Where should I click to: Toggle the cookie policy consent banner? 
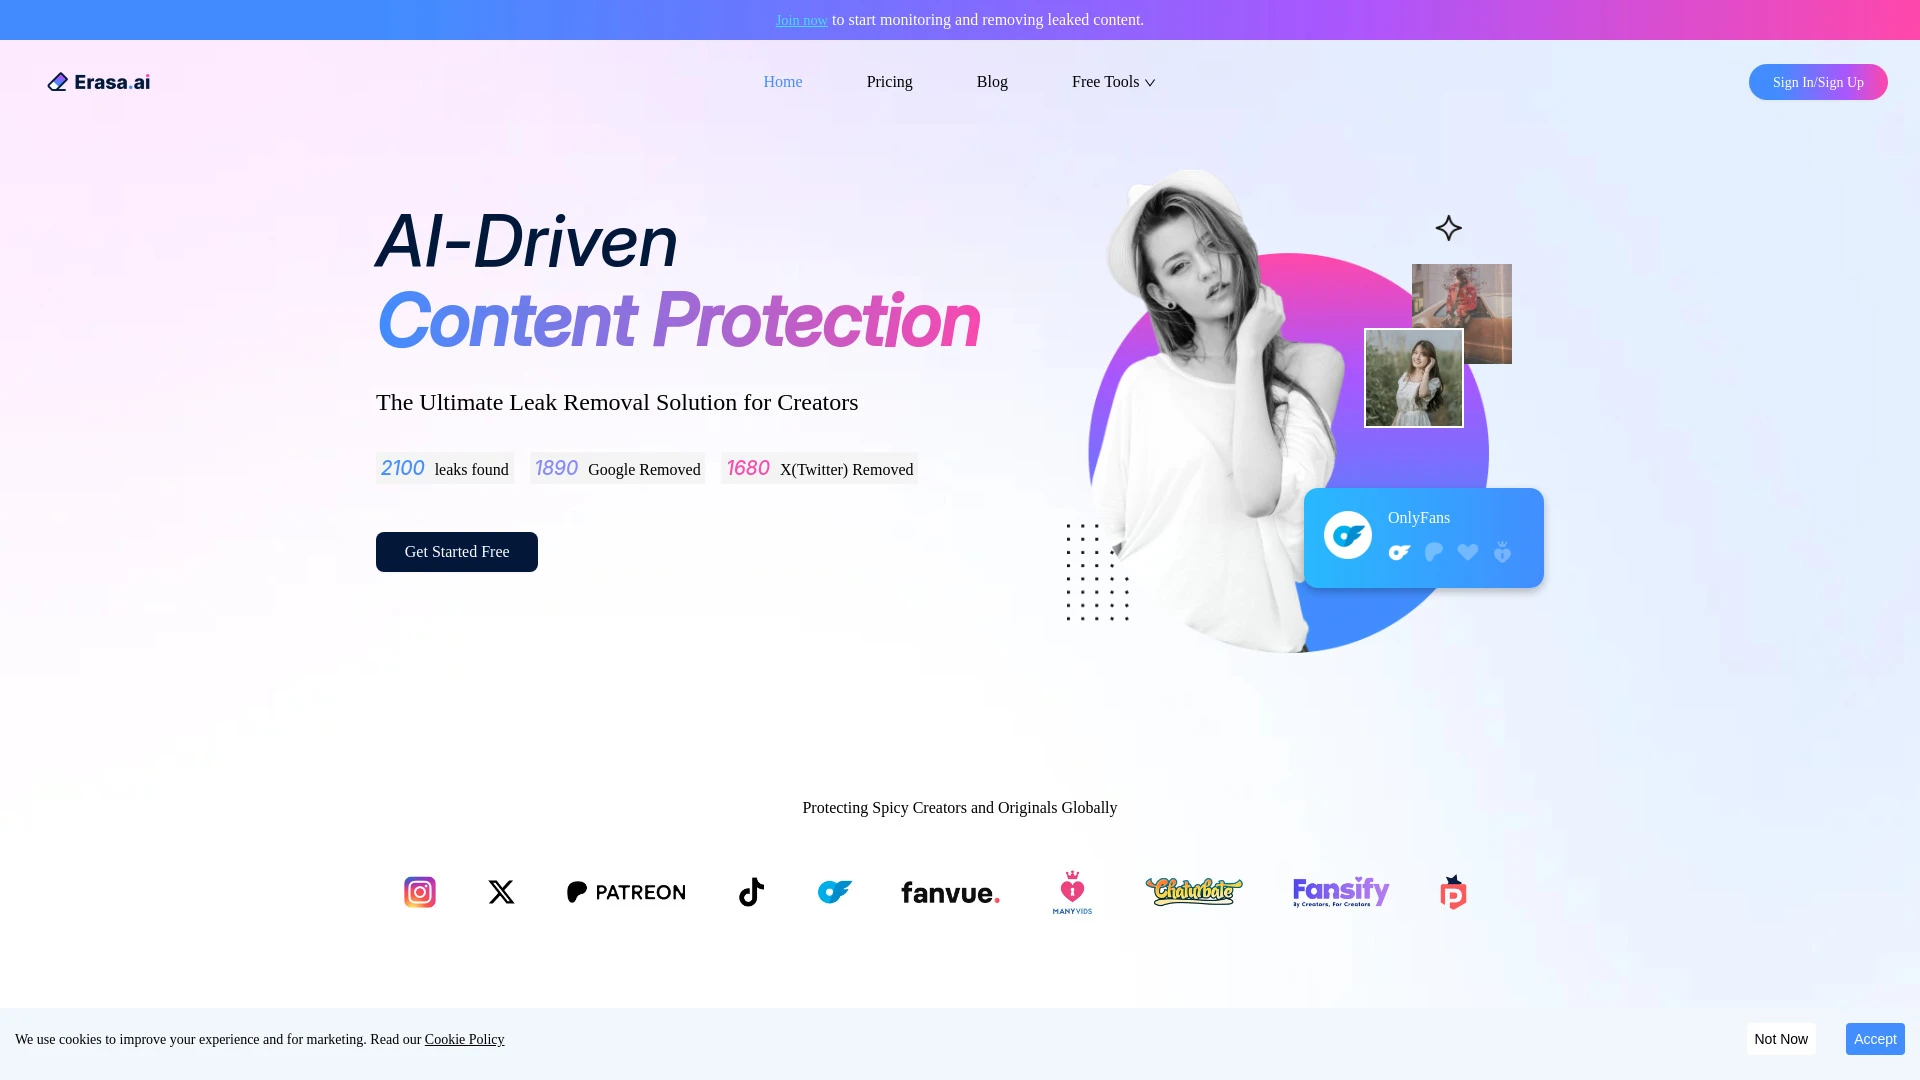[1780, 1039]
